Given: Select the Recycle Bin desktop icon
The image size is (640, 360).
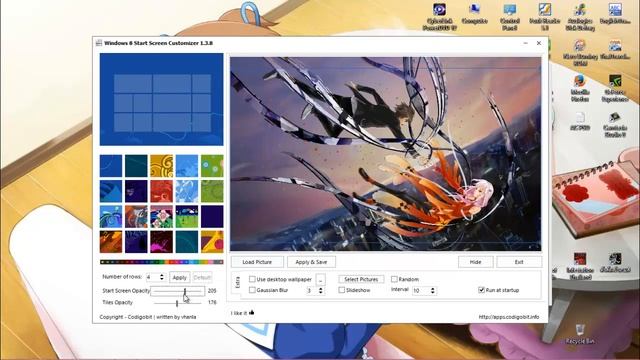Looking at the screenshot, I should point(580,335).
